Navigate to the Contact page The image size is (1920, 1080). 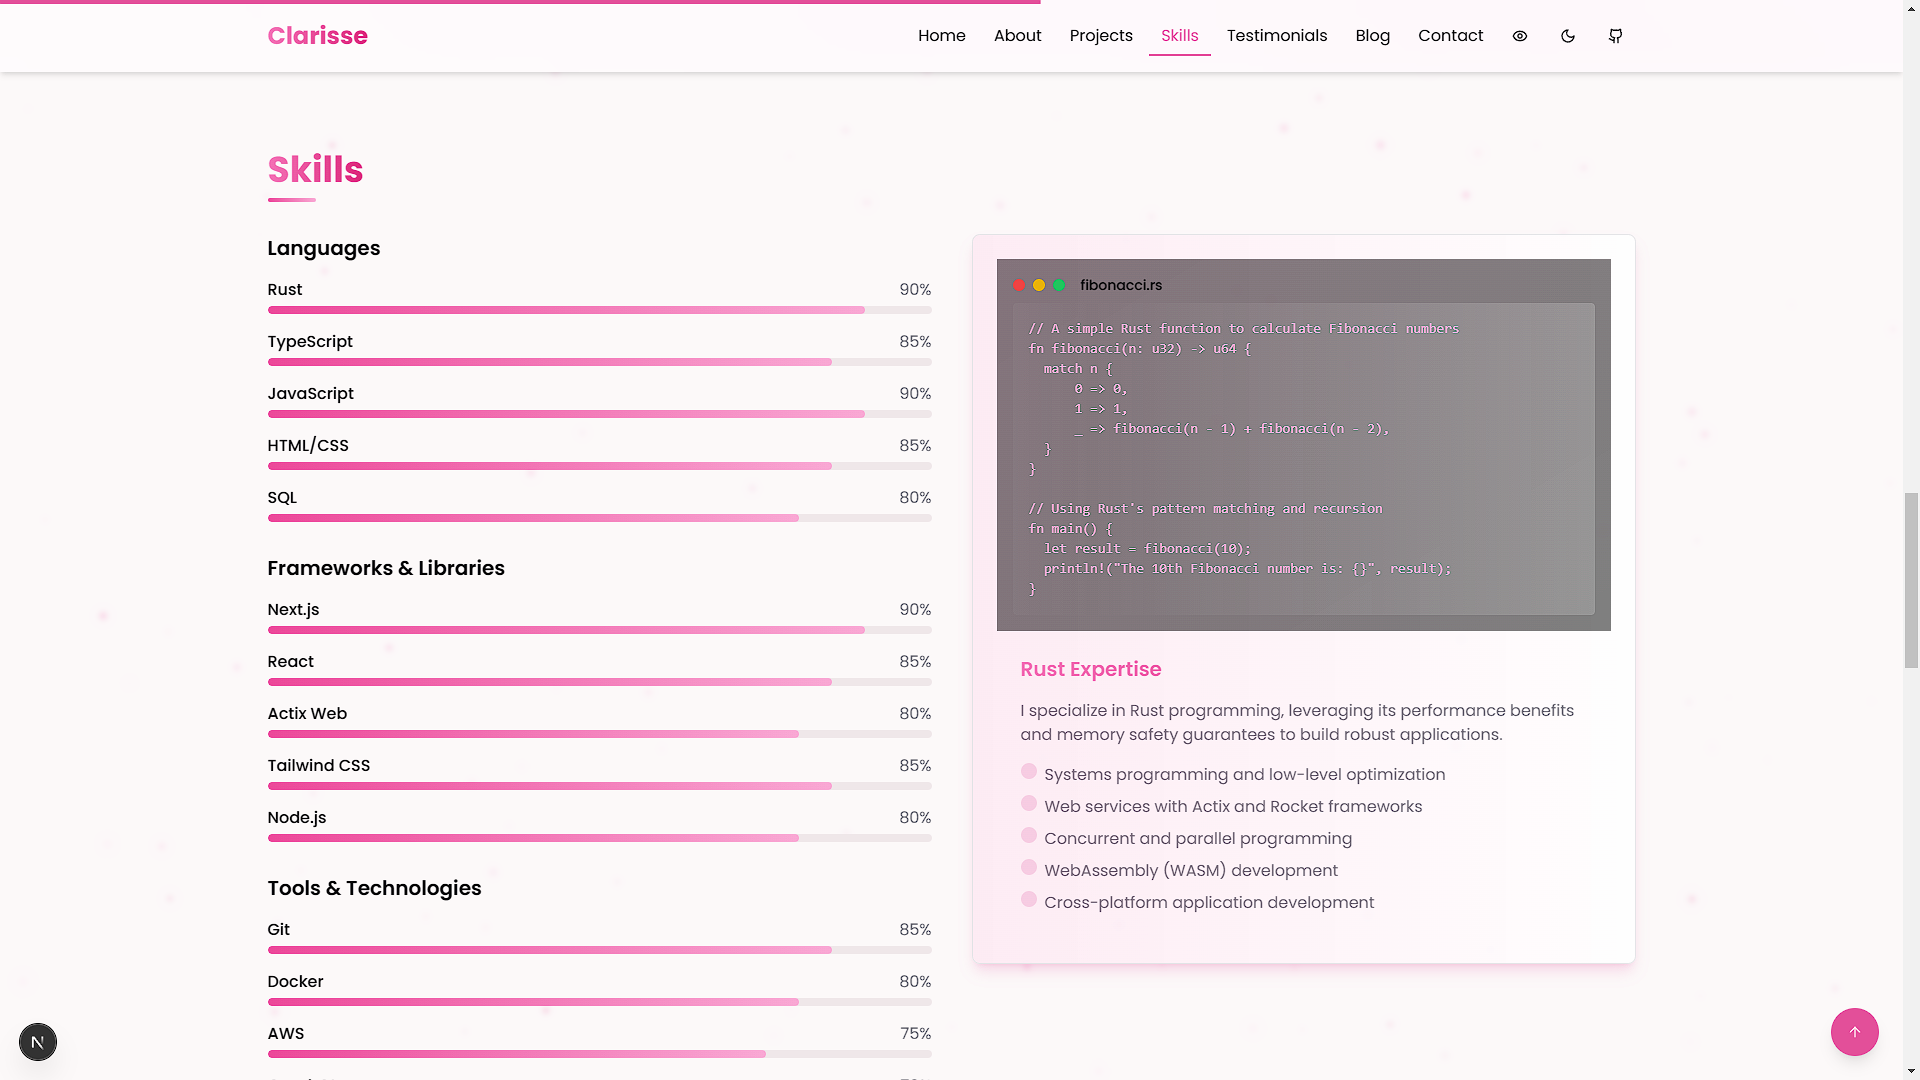1450,36
